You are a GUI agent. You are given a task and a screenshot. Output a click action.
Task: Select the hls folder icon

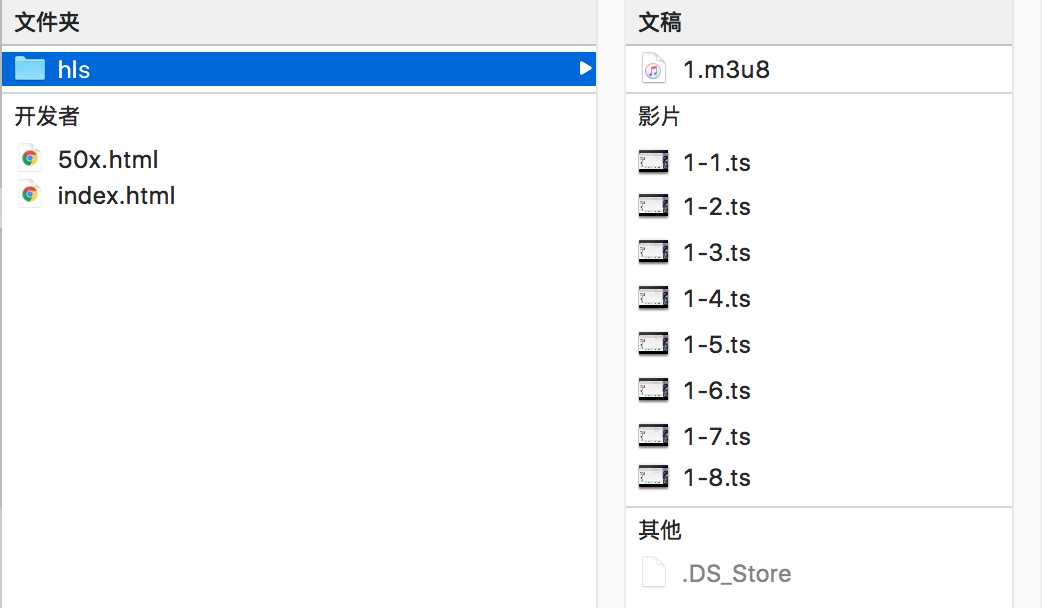(x=30, y=68)
